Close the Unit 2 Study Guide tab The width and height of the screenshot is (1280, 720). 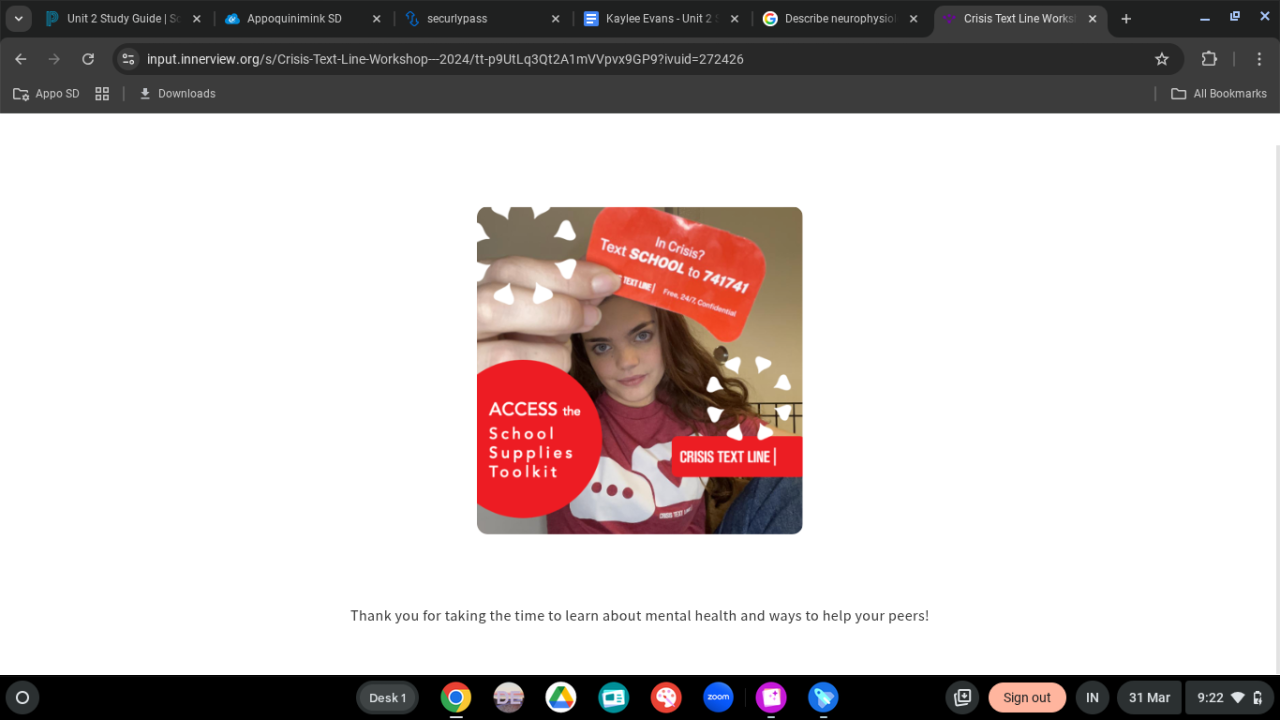(197, 19)
